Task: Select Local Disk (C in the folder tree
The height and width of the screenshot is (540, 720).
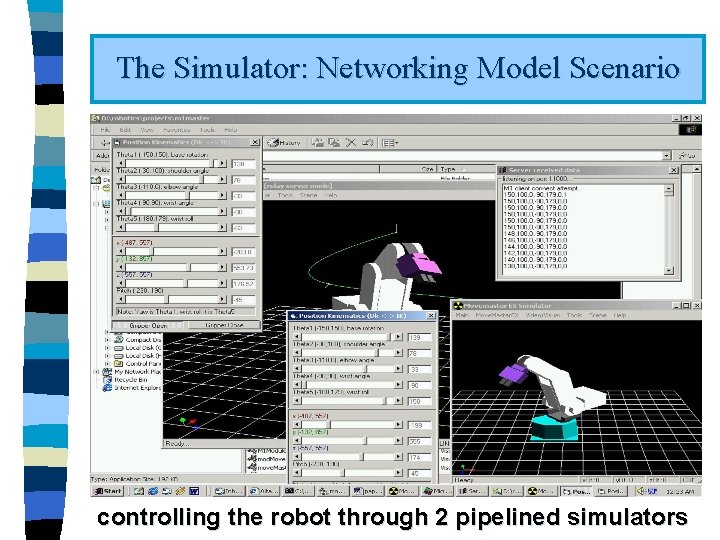Action: point(138,348)
